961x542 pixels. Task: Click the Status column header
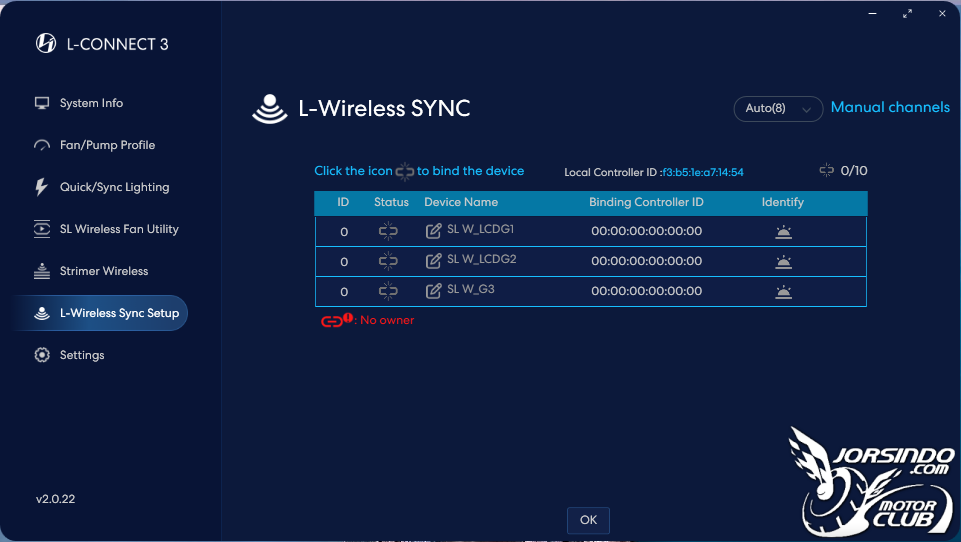click(391, 202)
